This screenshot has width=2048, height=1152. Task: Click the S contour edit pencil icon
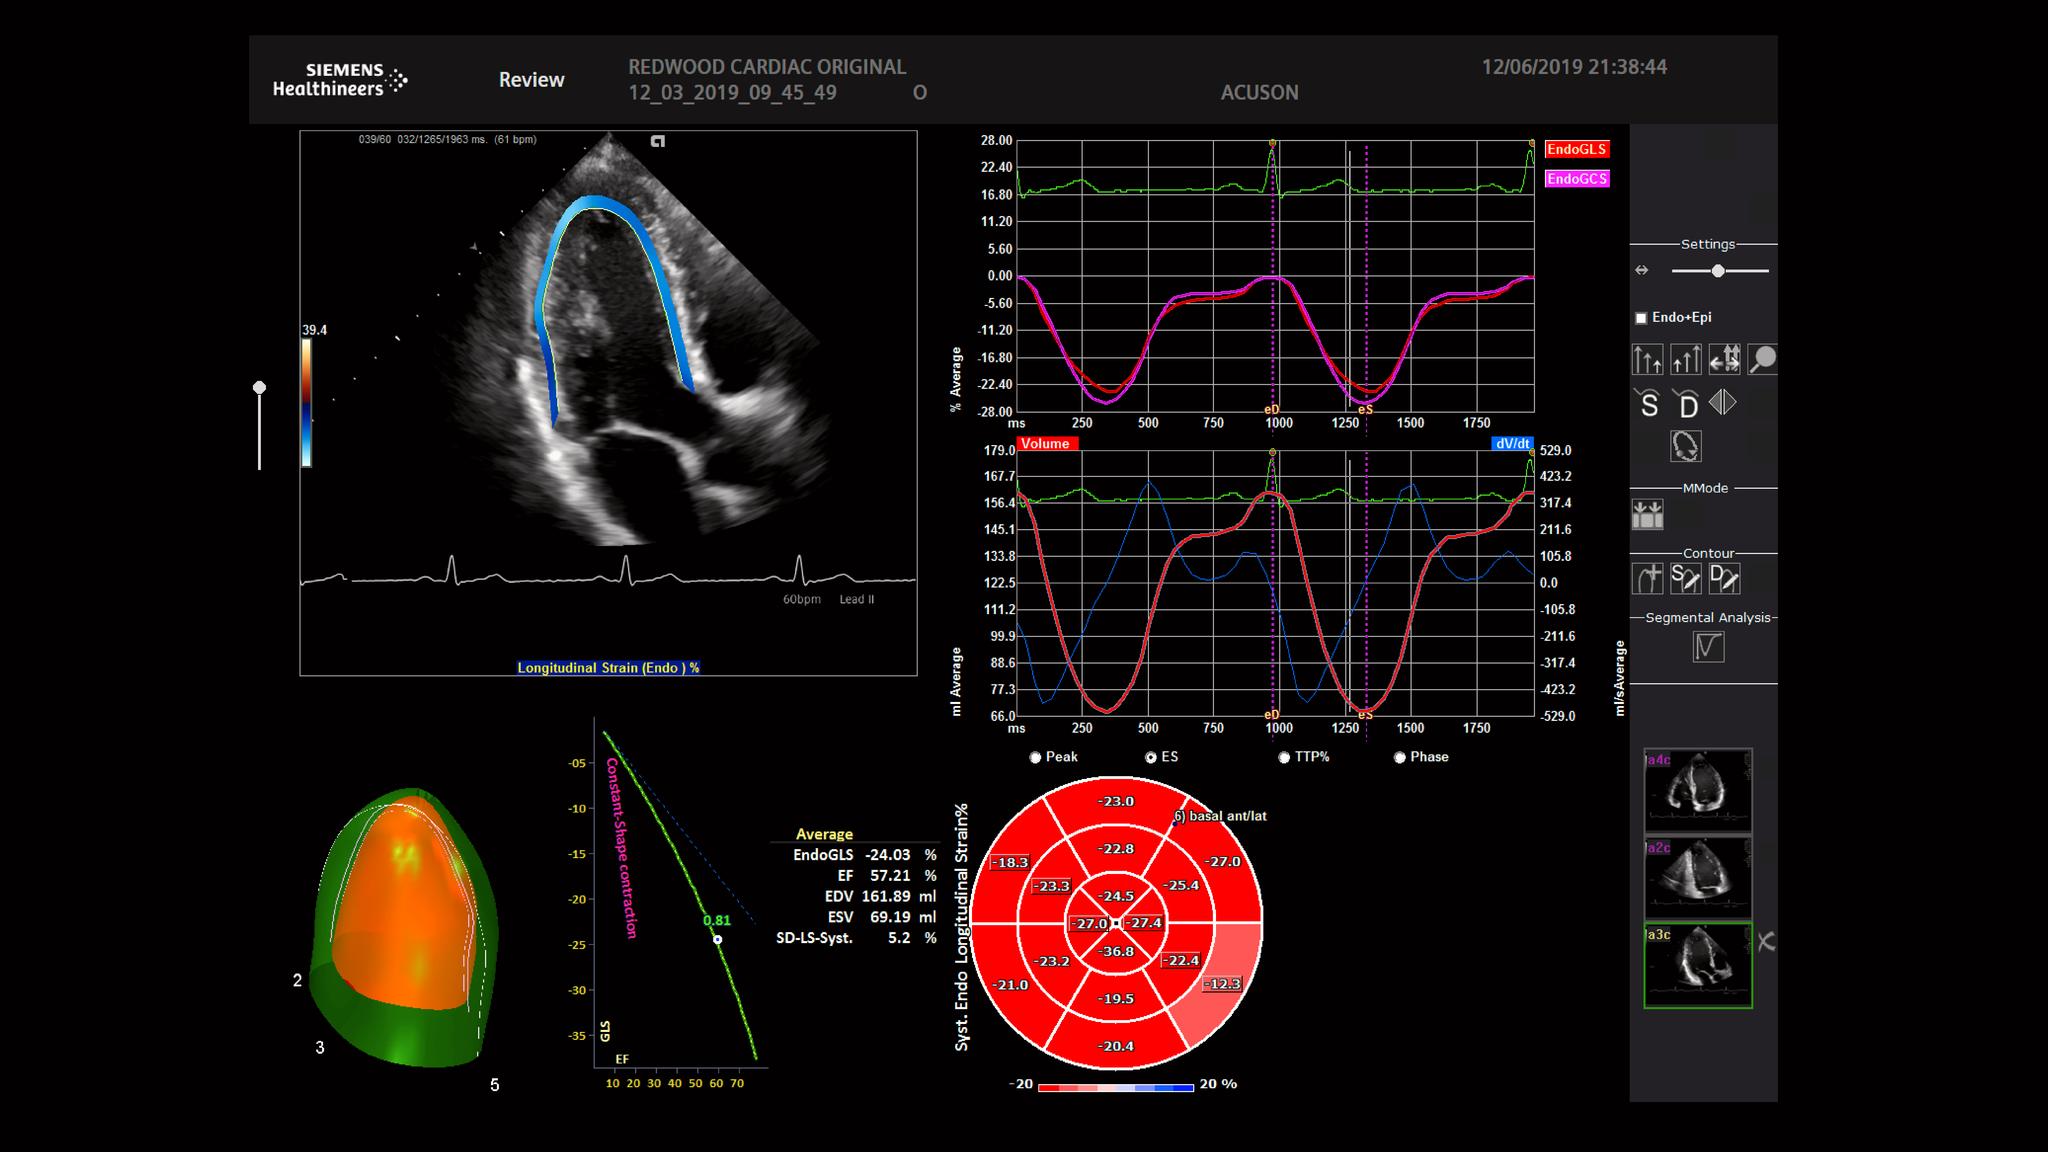(x=1685, y=578)
